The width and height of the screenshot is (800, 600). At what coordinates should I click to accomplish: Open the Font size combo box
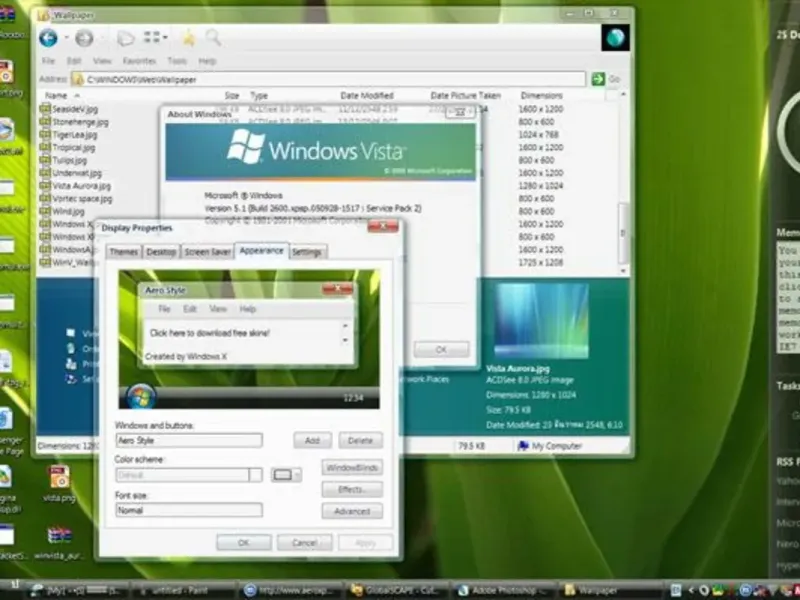[189, 510]
